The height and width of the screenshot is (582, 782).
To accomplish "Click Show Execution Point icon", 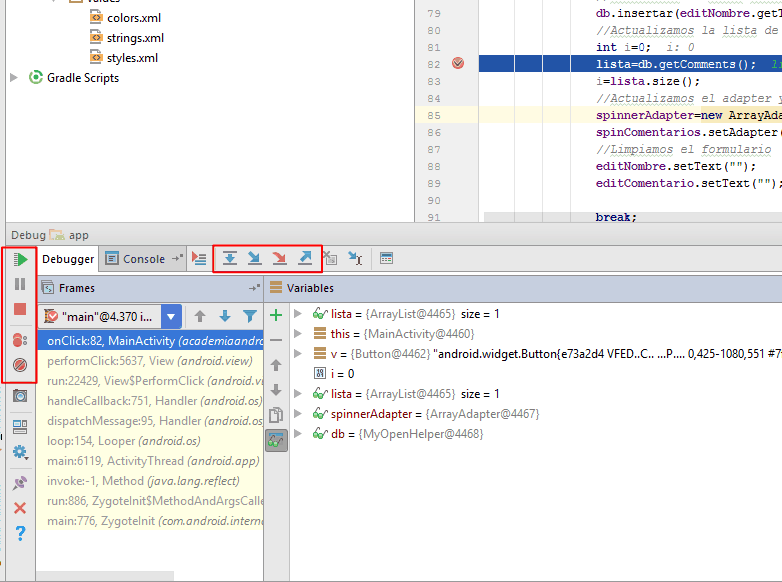I will point(199,259).
